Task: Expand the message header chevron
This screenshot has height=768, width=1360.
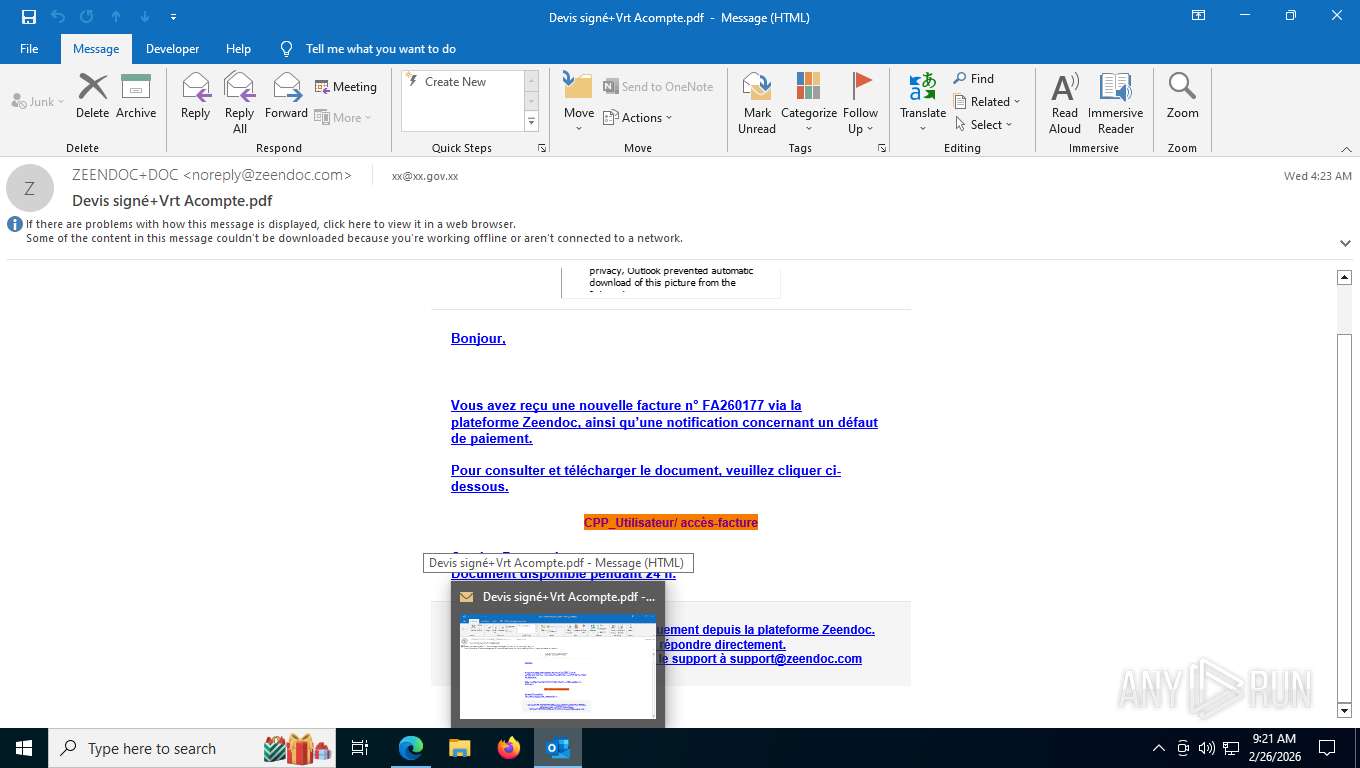Action: click(x=1346, y=243)
